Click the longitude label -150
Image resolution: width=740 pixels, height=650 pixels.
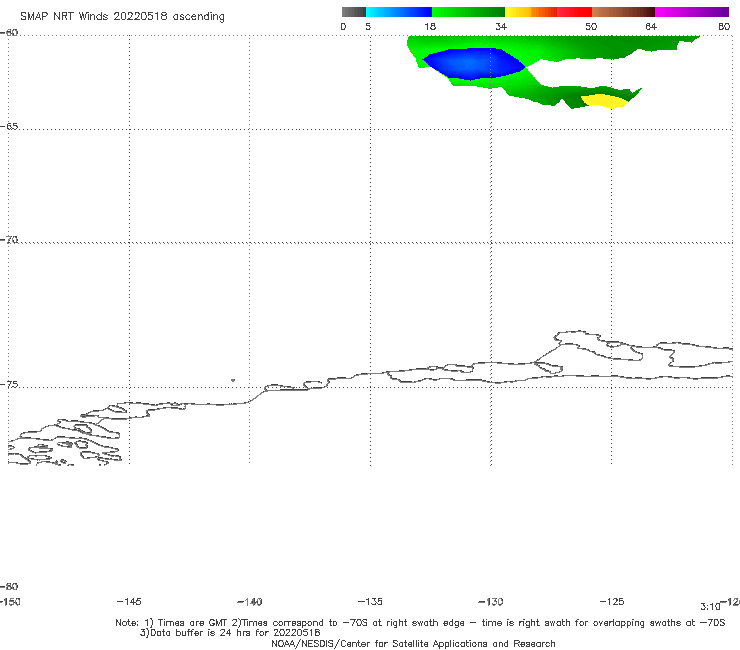(x=10, y=601)
